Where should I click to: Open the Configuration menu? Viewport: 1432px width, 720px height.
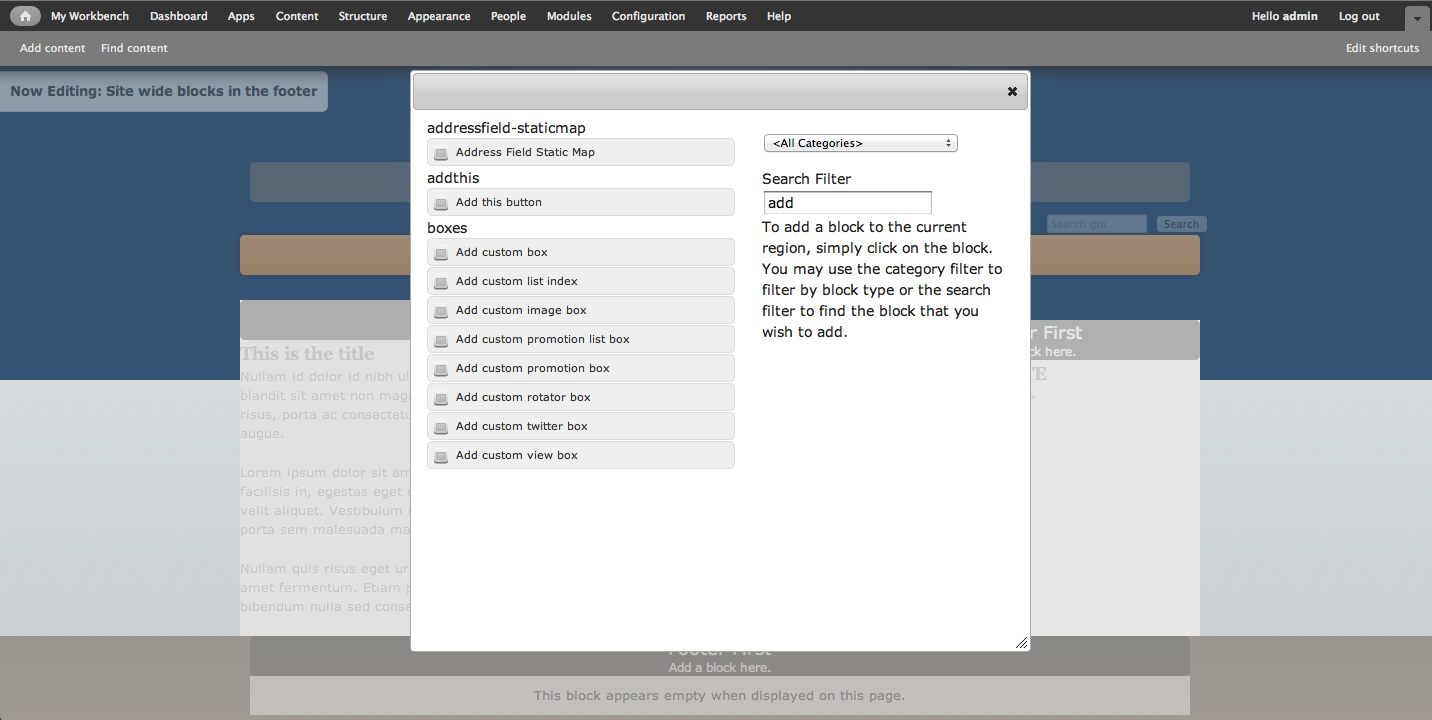coord(648,16)
